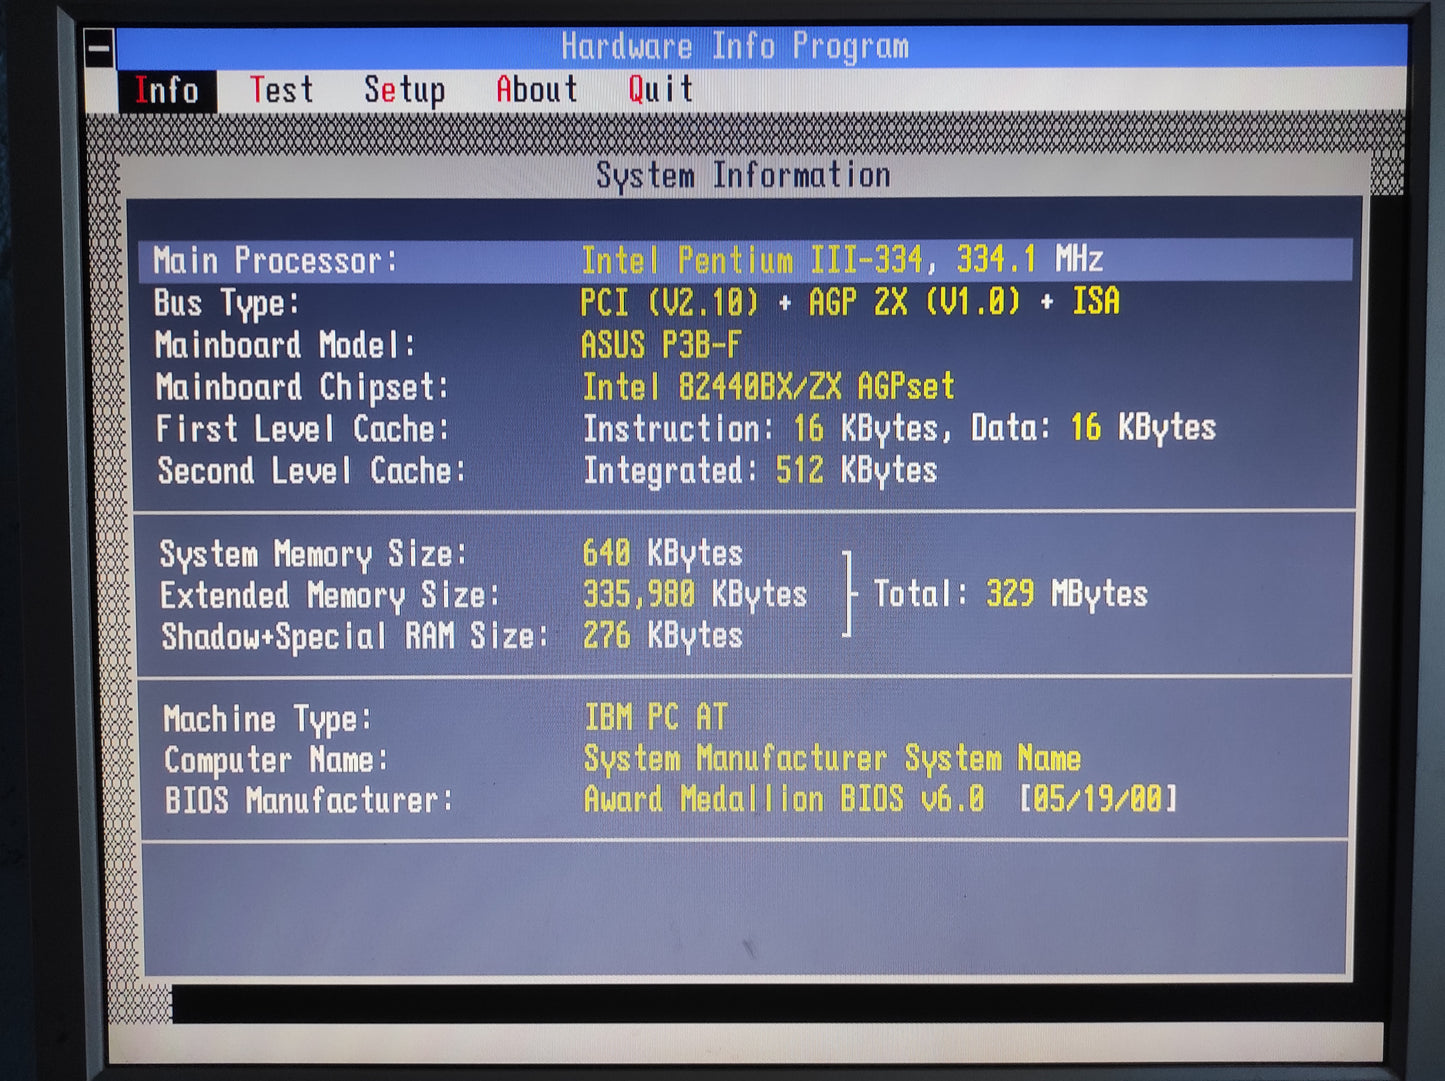Open the About menu
Screen dimensions: 1445x1081
pyautogui.click(x=536, y=90)
